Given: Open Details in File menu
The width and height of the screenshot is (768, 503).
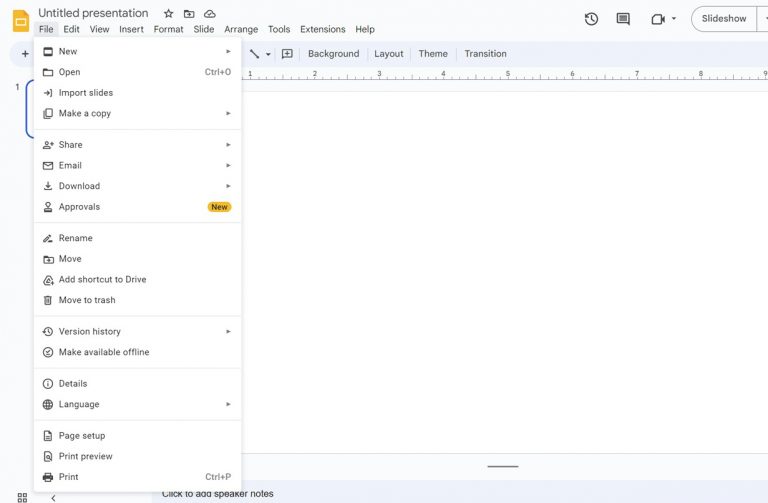Looking at the screenshot, I should [138, 383].
